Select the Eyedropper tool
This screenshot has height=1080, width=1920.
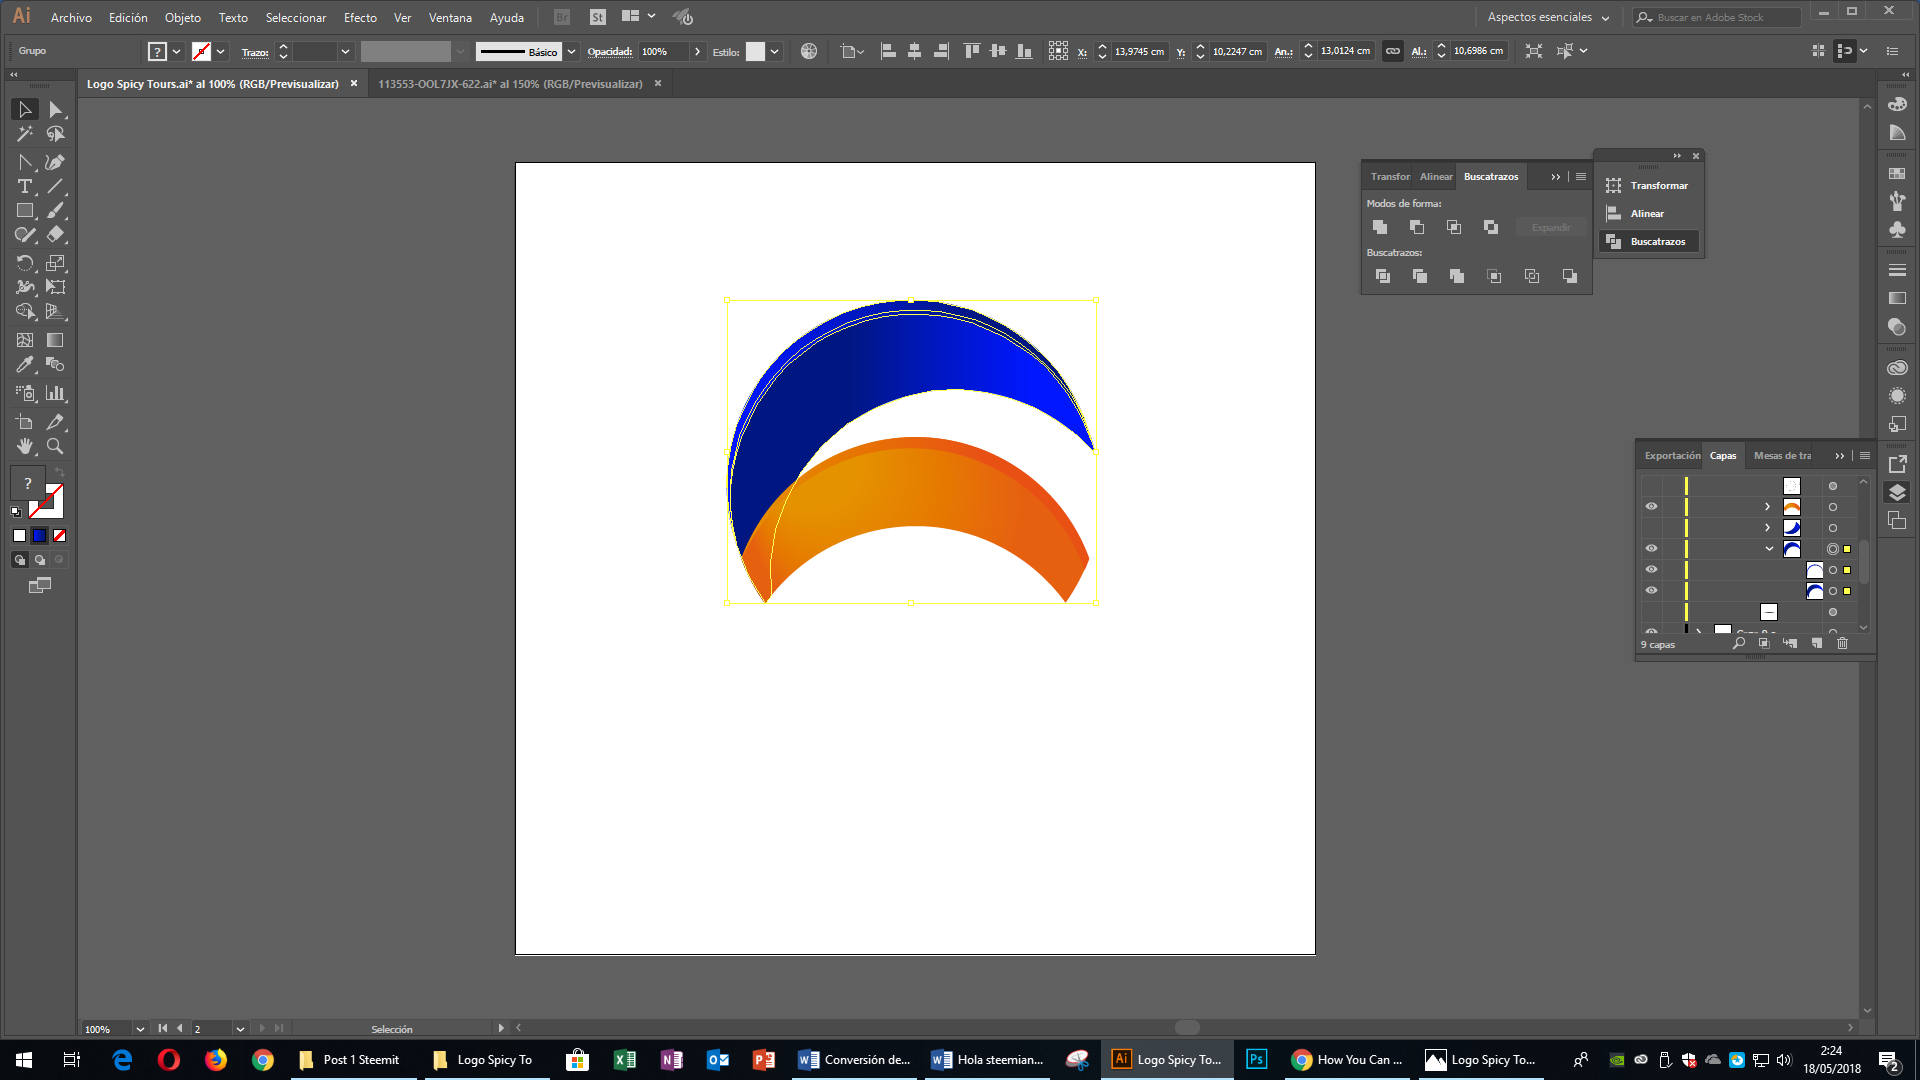25,365
